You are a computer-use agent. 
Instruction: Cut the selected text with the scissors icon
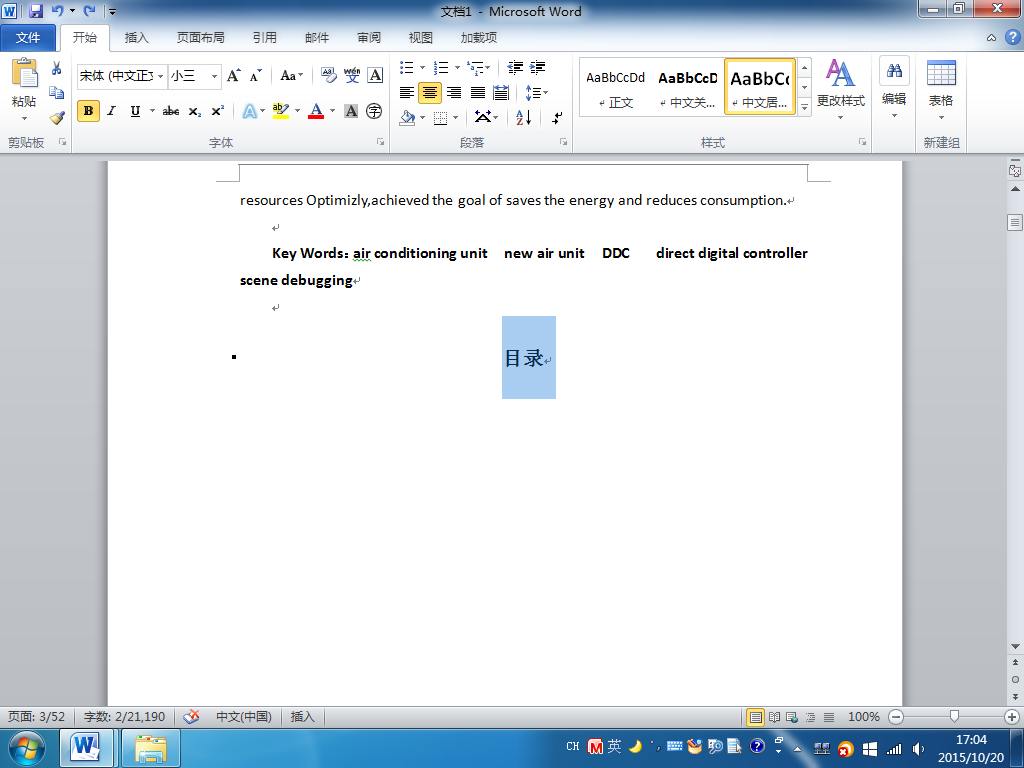57,68
